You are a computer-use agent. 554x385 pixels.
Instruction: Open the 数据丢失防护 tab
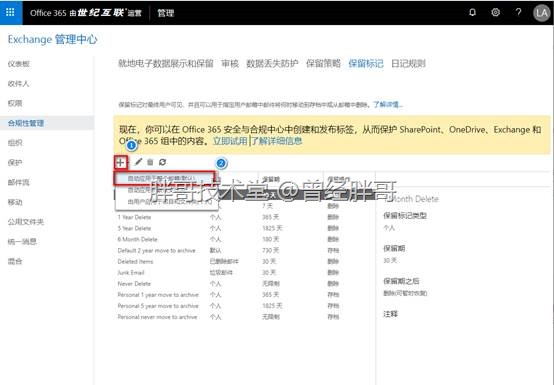(272, 64)
